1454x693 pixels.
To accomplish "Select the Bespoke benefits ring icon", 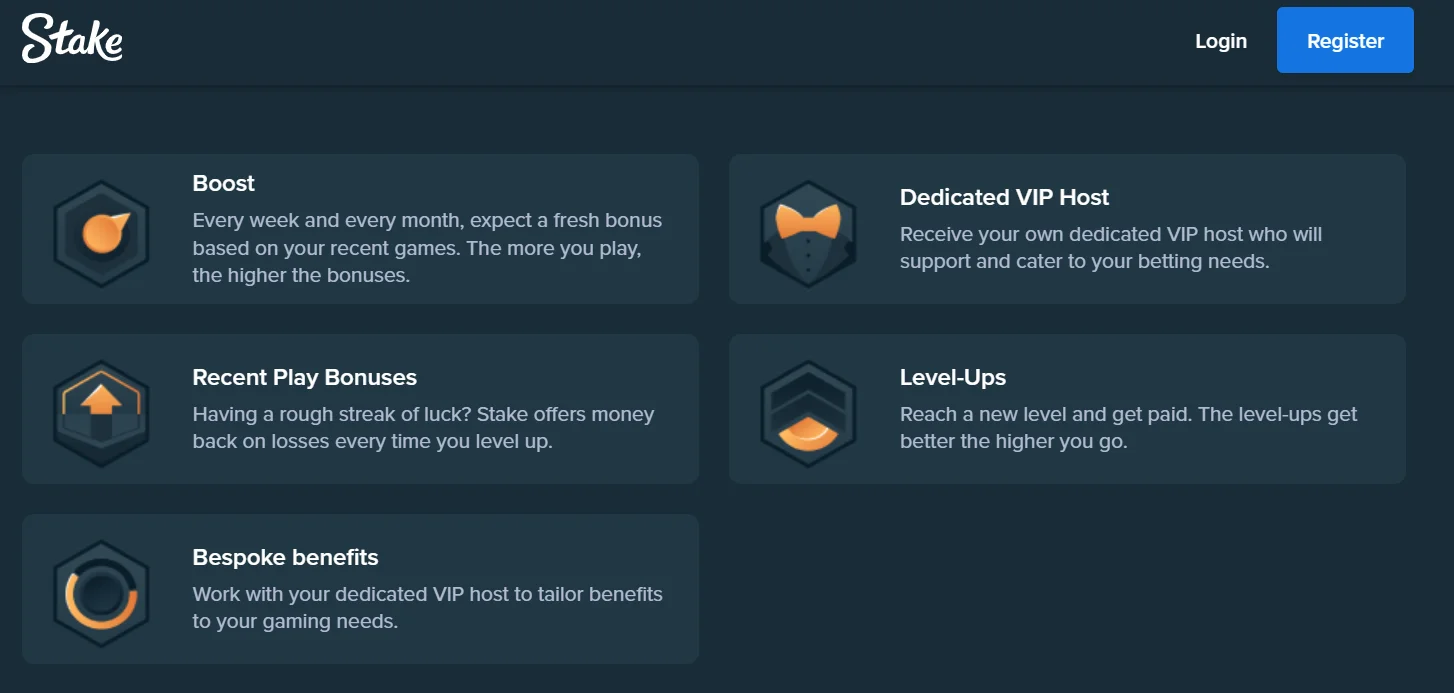I will 101,589.
